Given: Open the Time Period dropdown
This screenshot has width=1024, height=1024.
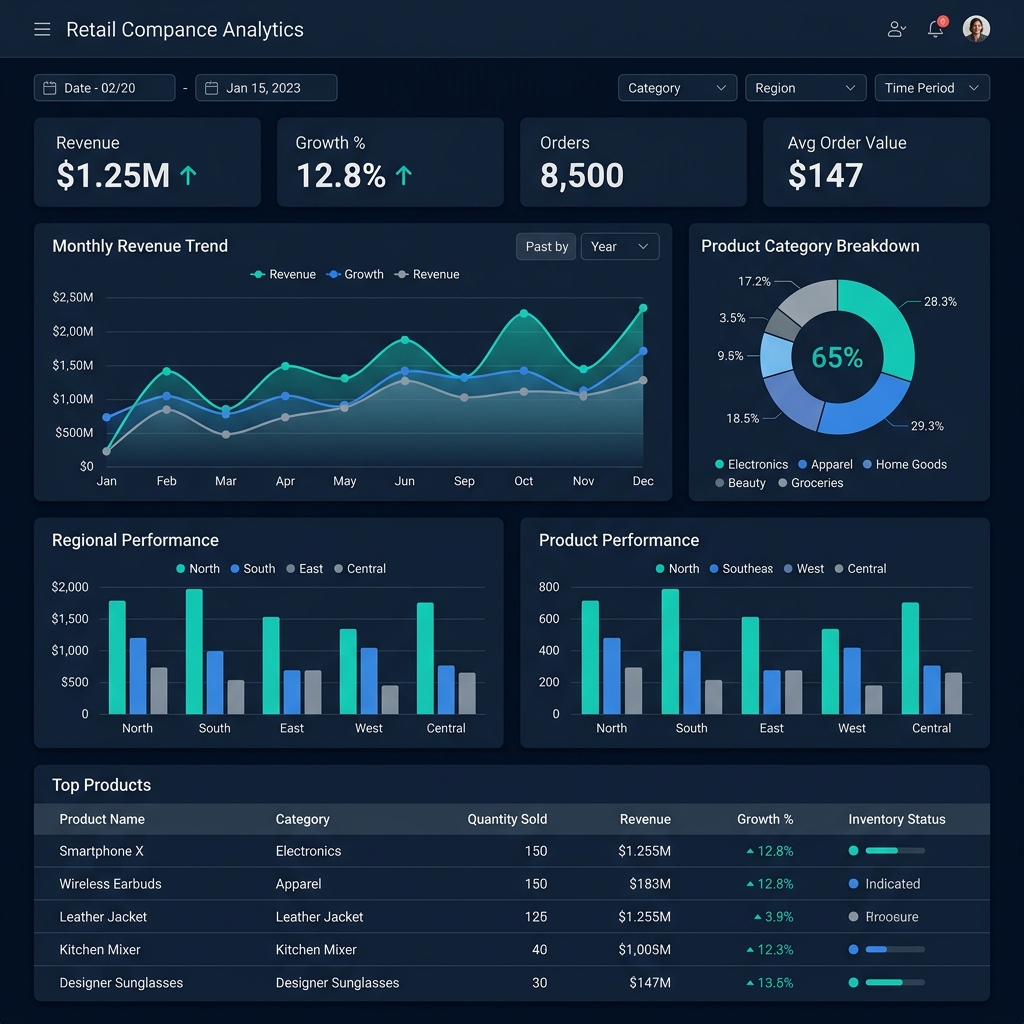Looking at the screenshot, I should tap(932, 88).
